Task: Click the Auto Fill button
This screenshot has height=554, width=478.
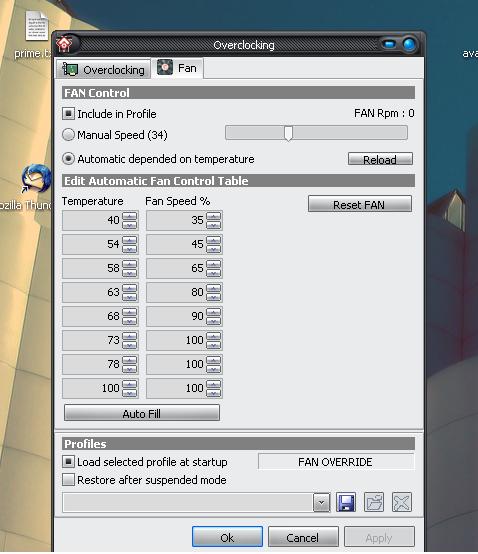Action: pos(142,413)
